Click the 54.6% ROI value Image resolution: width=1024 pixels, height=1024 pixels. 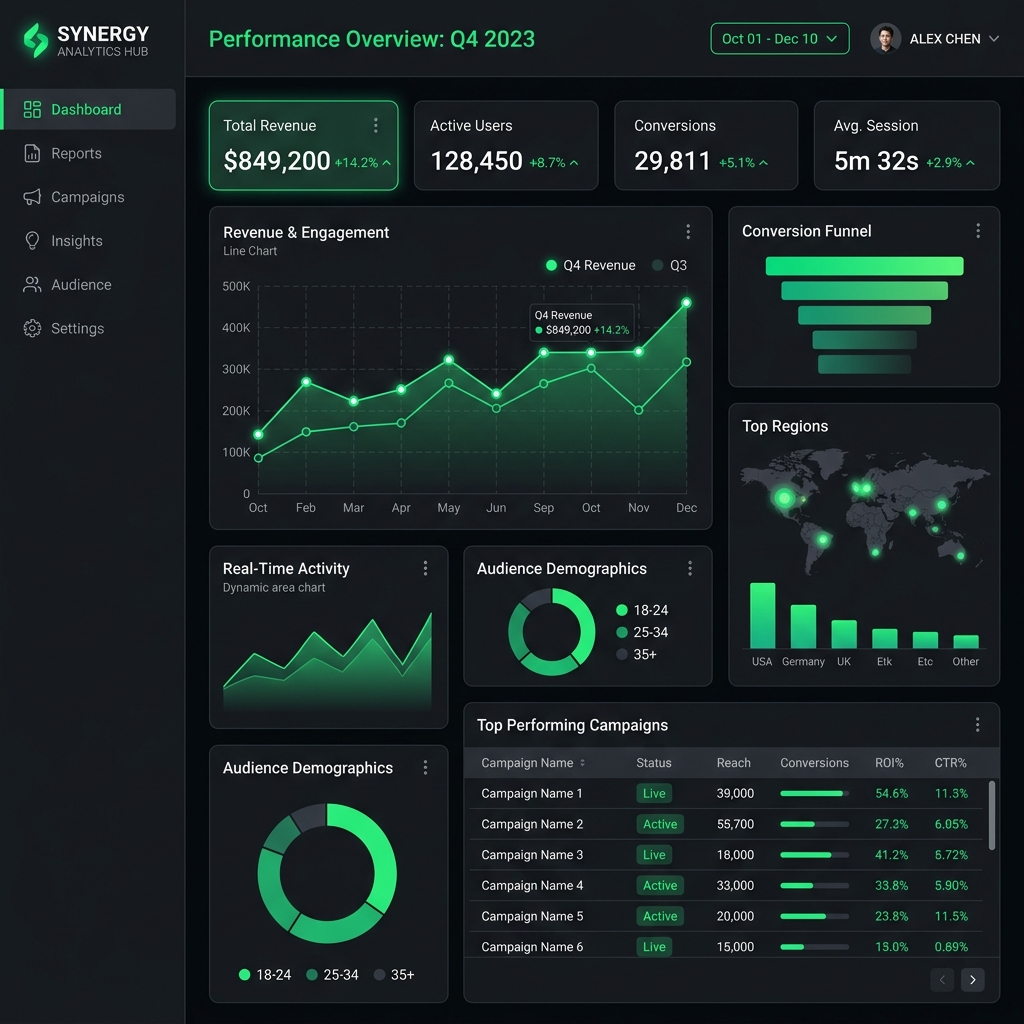pyautogui.click(x=891, y=793)
